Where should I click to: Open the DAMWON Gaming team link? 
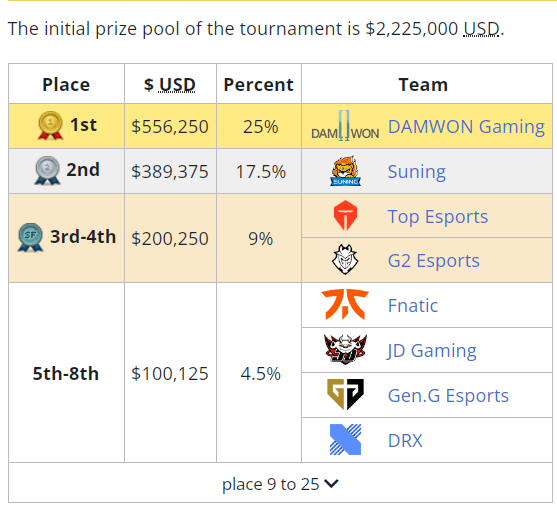(466, 126)
